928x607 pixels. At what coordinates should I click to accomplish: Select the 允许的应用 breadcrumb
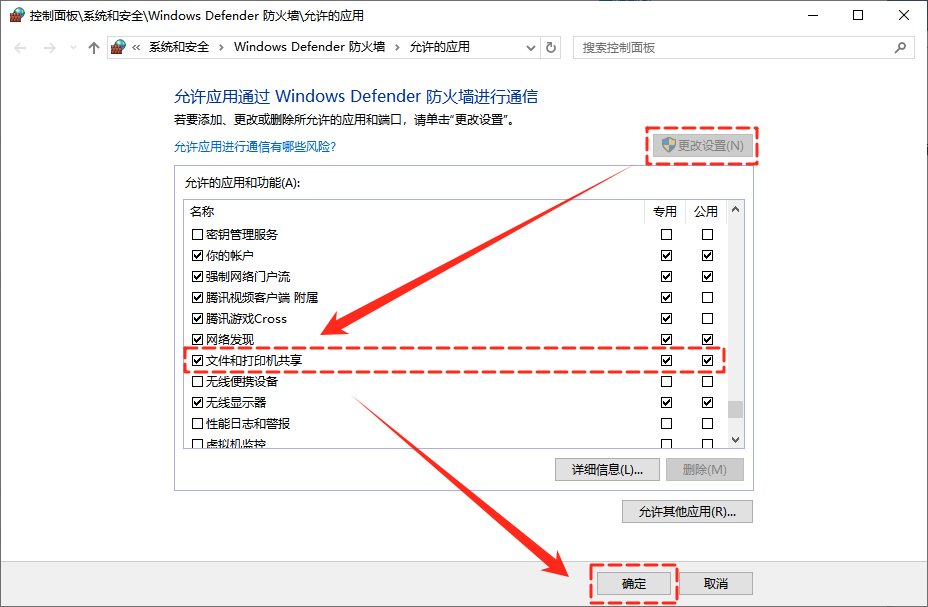tap(440, 47)
